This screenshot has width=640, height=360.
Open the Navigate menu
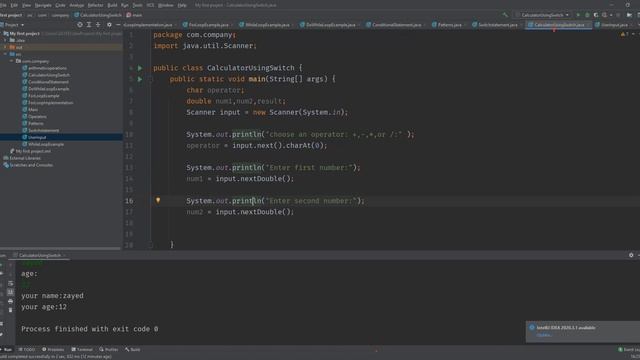[43, 5]
